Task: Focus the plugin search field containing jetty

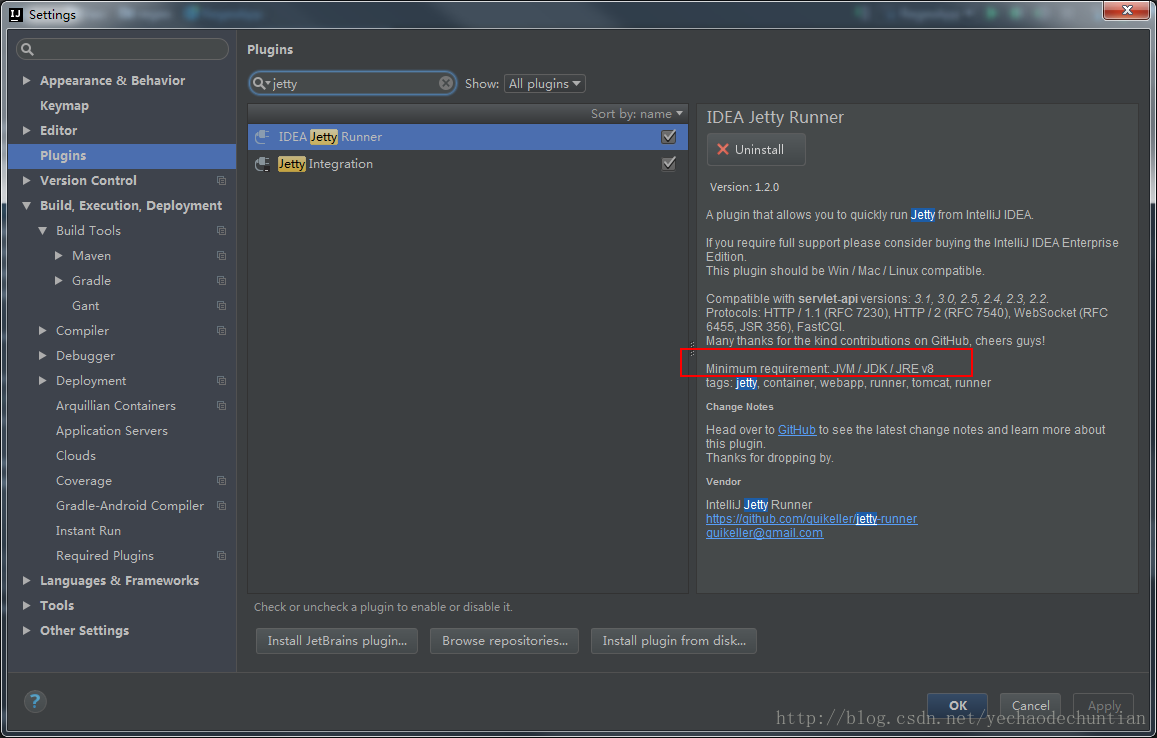Action: pyautogui.click(x=352, y=83)
